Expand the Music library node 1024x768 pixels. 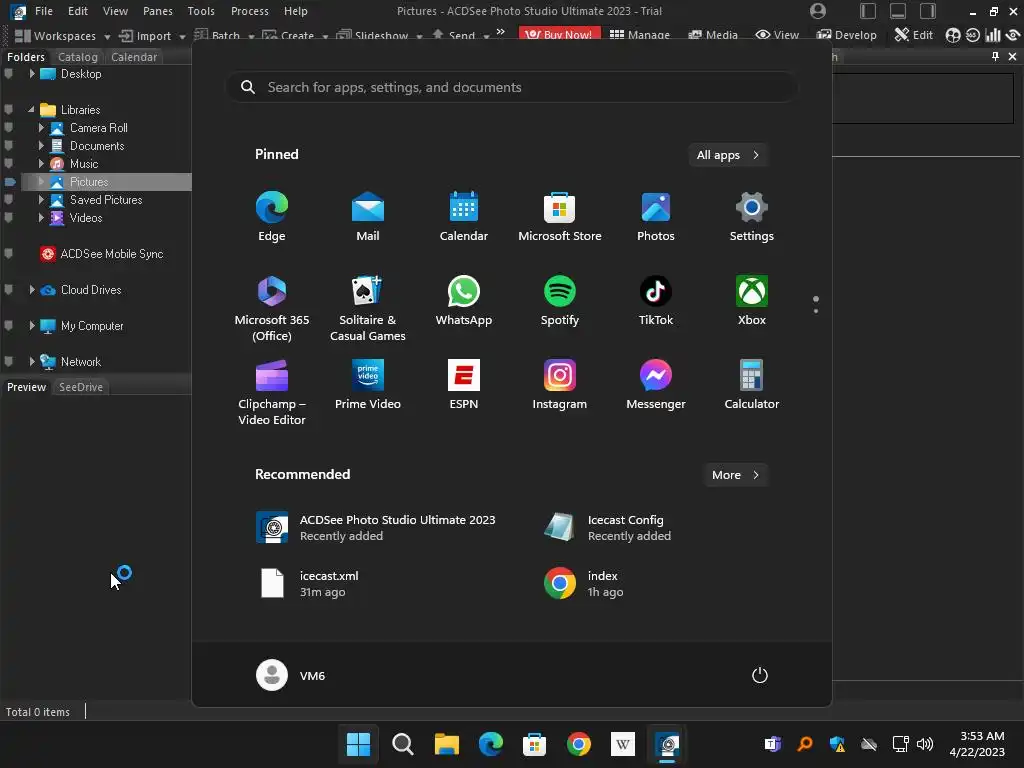pyautogui.click(x=40, y=164)
